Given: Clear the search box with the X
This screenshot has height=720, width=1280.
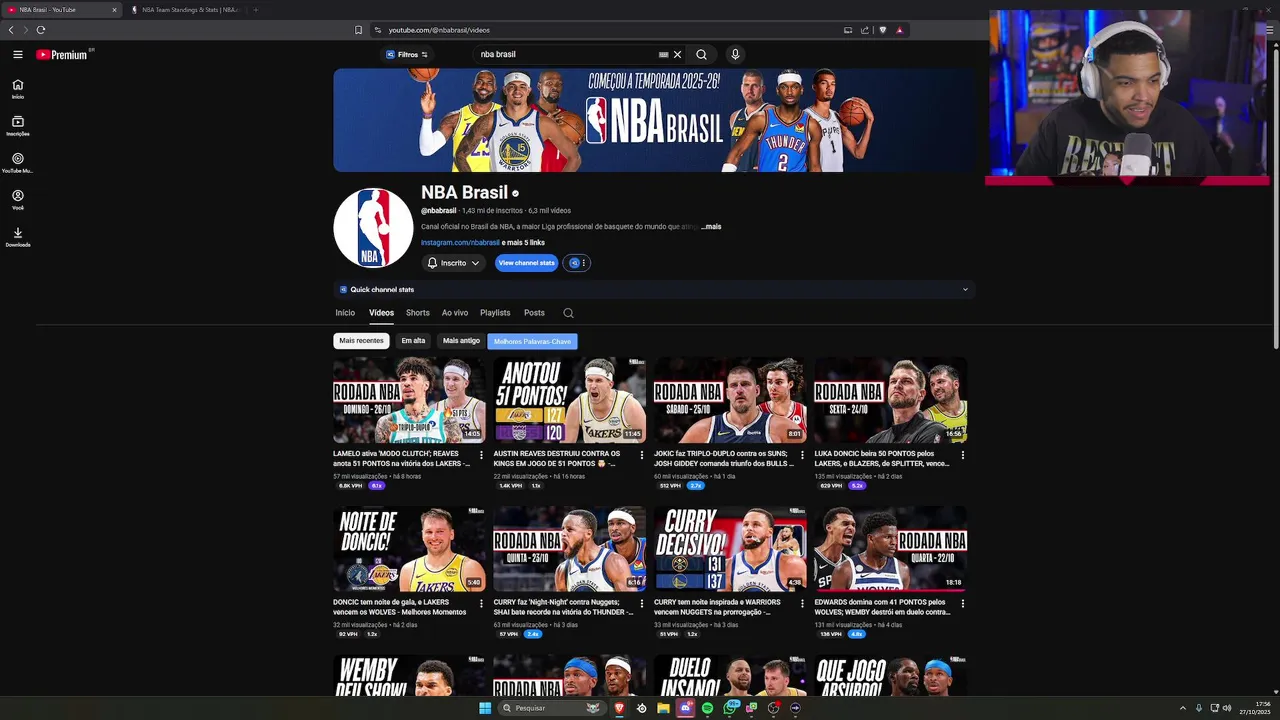Looking at the screenshot, I should (677, 55).
